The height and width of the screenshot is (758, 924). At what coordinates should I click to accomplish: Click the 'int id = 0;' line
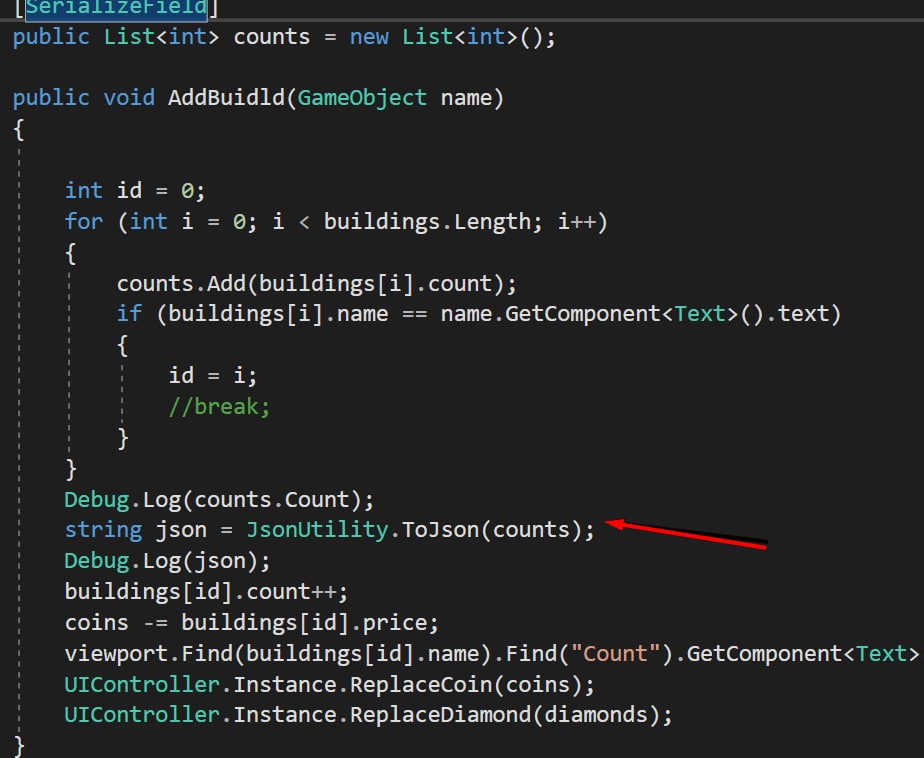pos(135,191)
